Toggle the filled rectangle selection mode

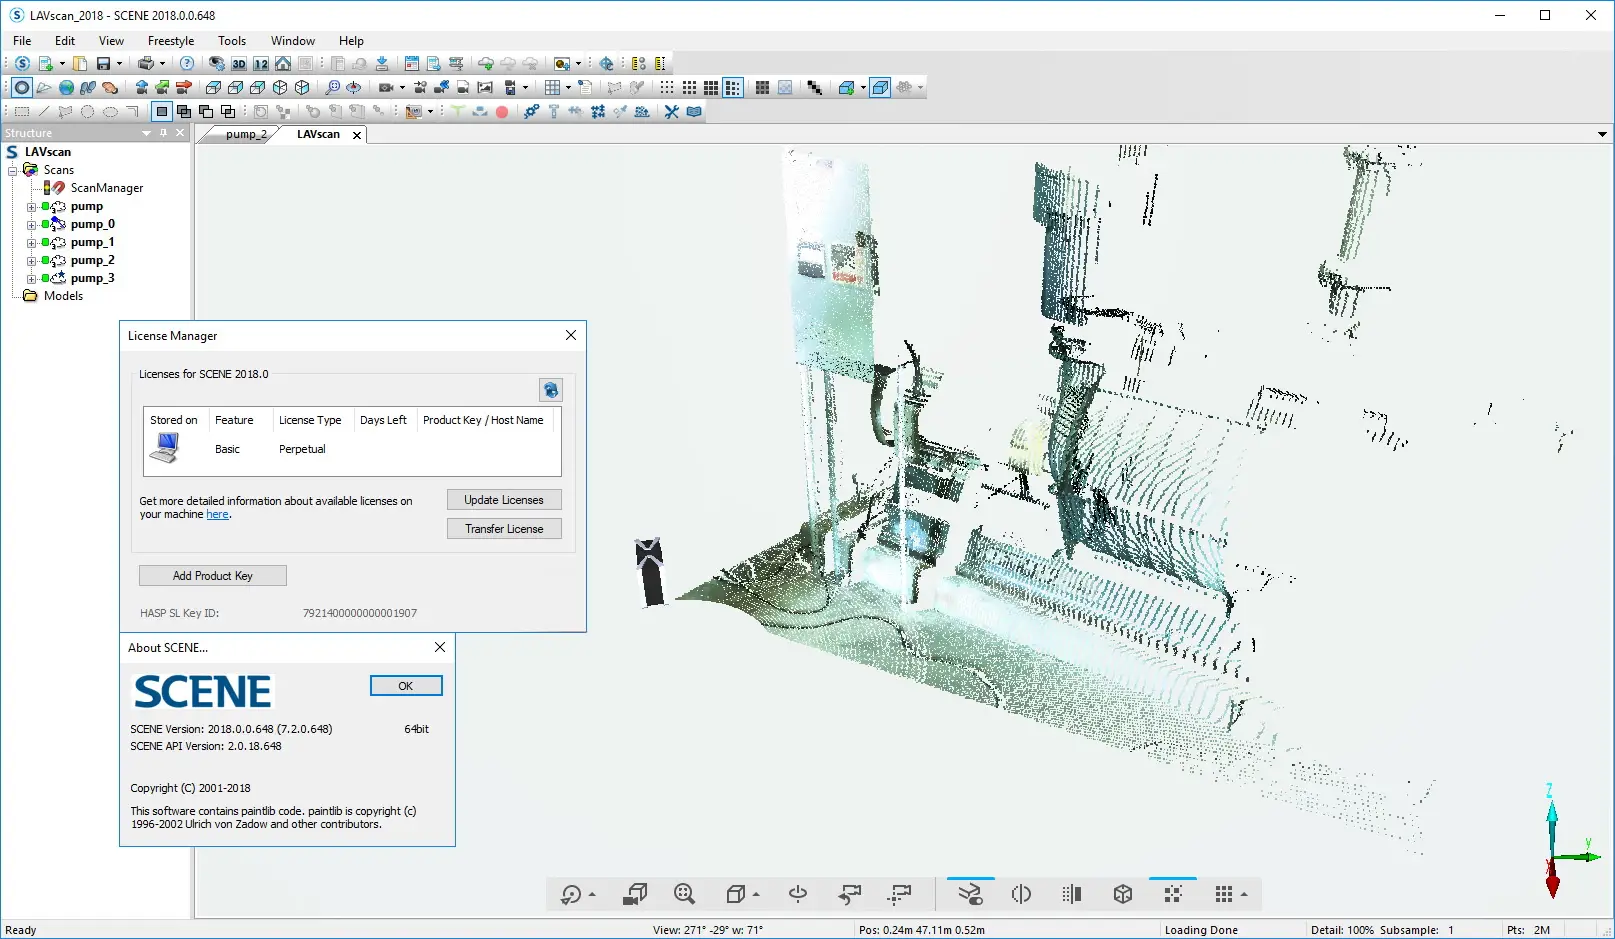(x=162, y=112)
